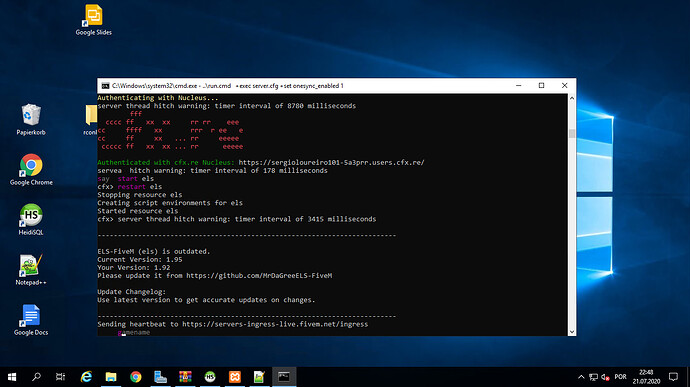
Task: Open cmd window system menu icon
Action: (x=105, y=86)
